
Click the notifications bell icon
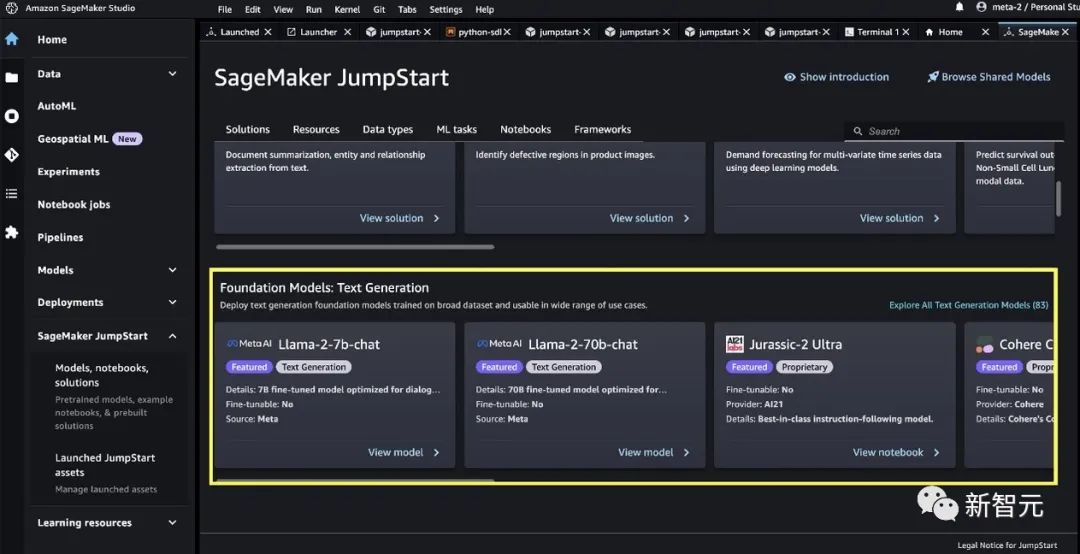pos(960,9)
